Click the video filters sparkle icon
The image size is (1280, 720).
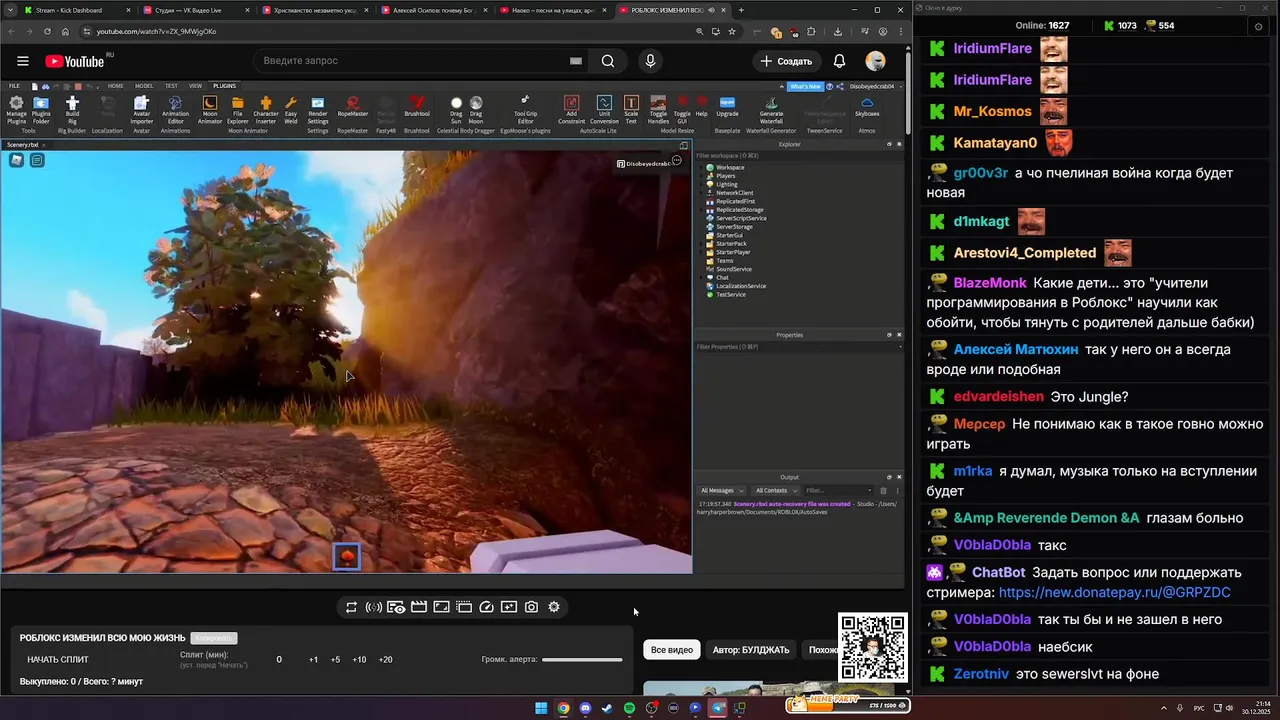point(509,607)
